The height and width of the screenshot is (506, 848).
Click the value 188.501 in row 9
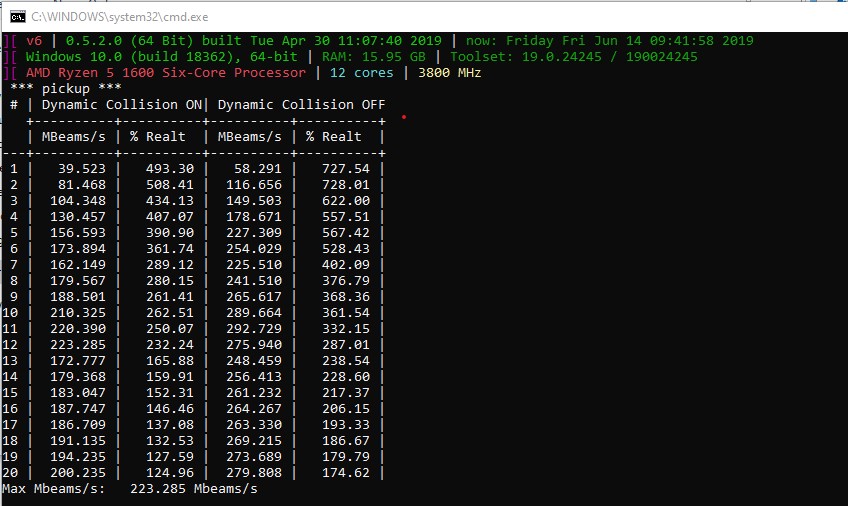click(x=78, y=297)
